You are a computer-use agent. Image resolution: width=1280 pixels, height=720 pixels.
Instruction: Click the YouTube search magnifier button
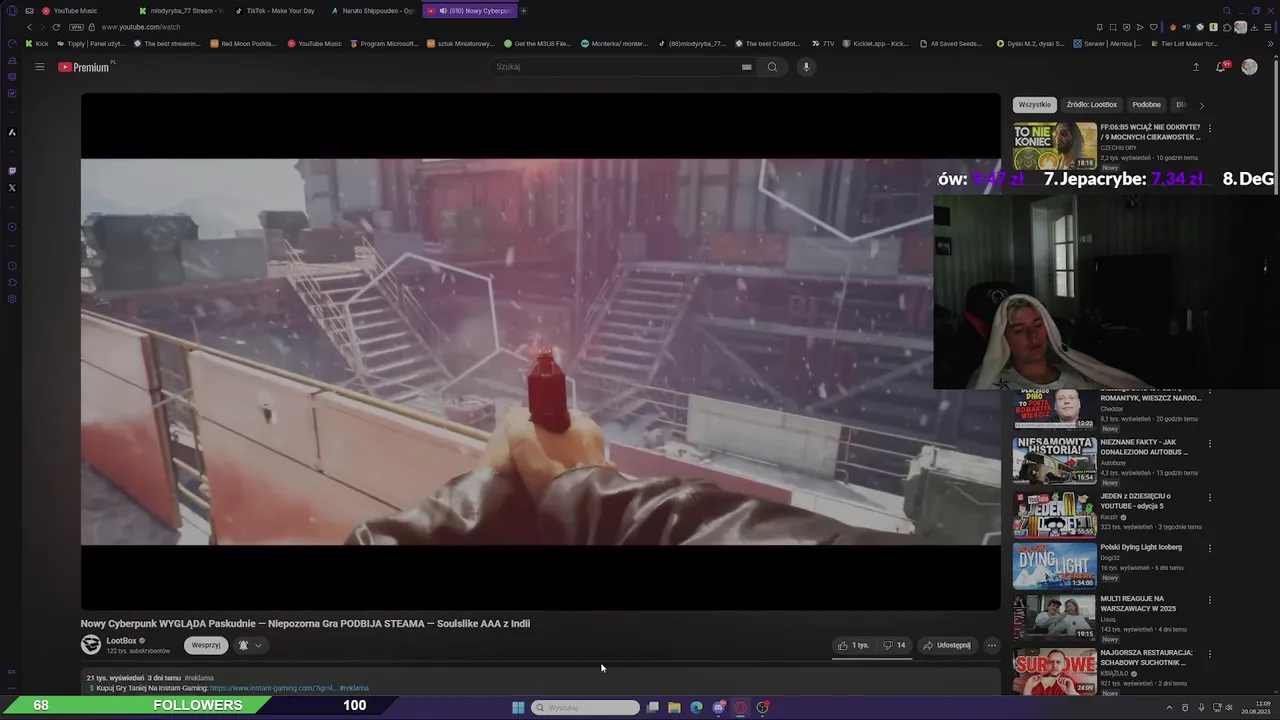[x=772, y=67]
